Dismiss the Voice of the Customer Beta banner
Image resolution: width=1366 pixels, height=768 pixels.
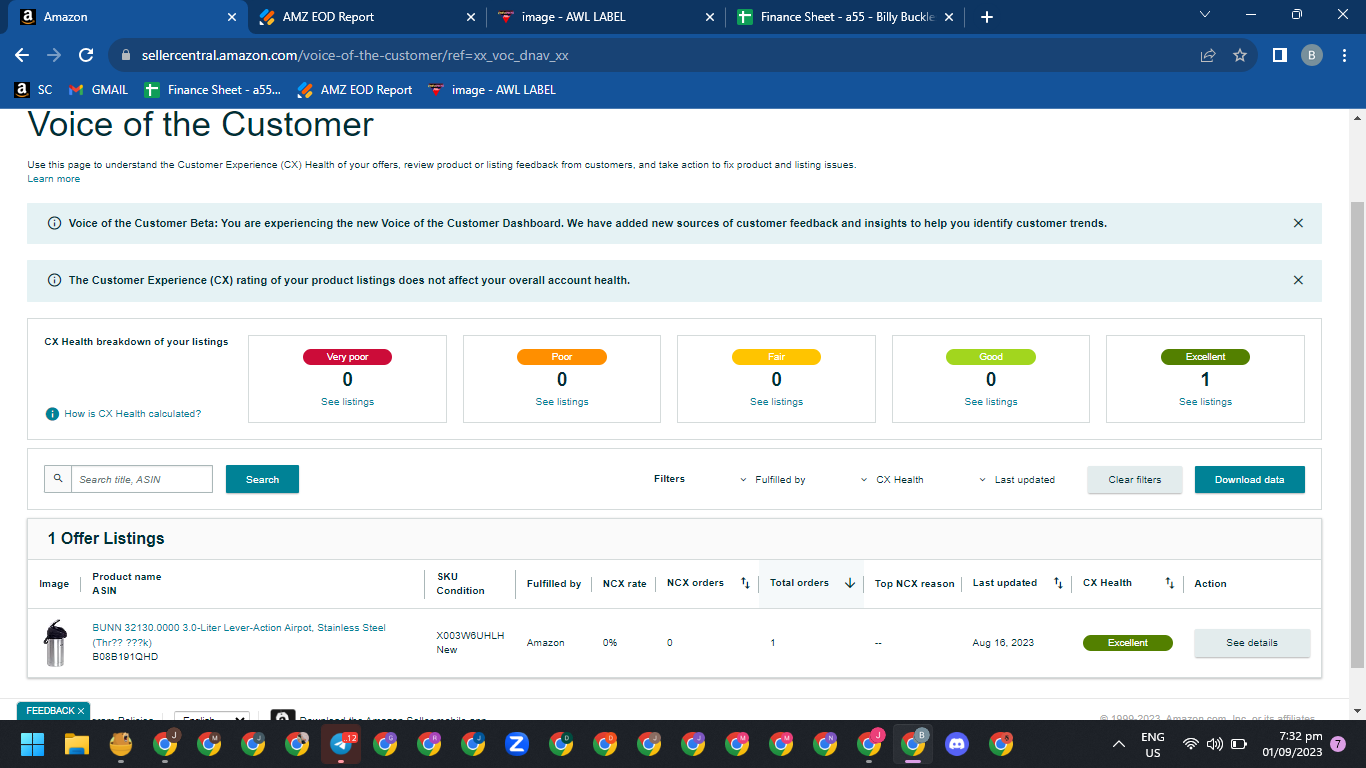pyautogui.click(x=1298, y=223)
